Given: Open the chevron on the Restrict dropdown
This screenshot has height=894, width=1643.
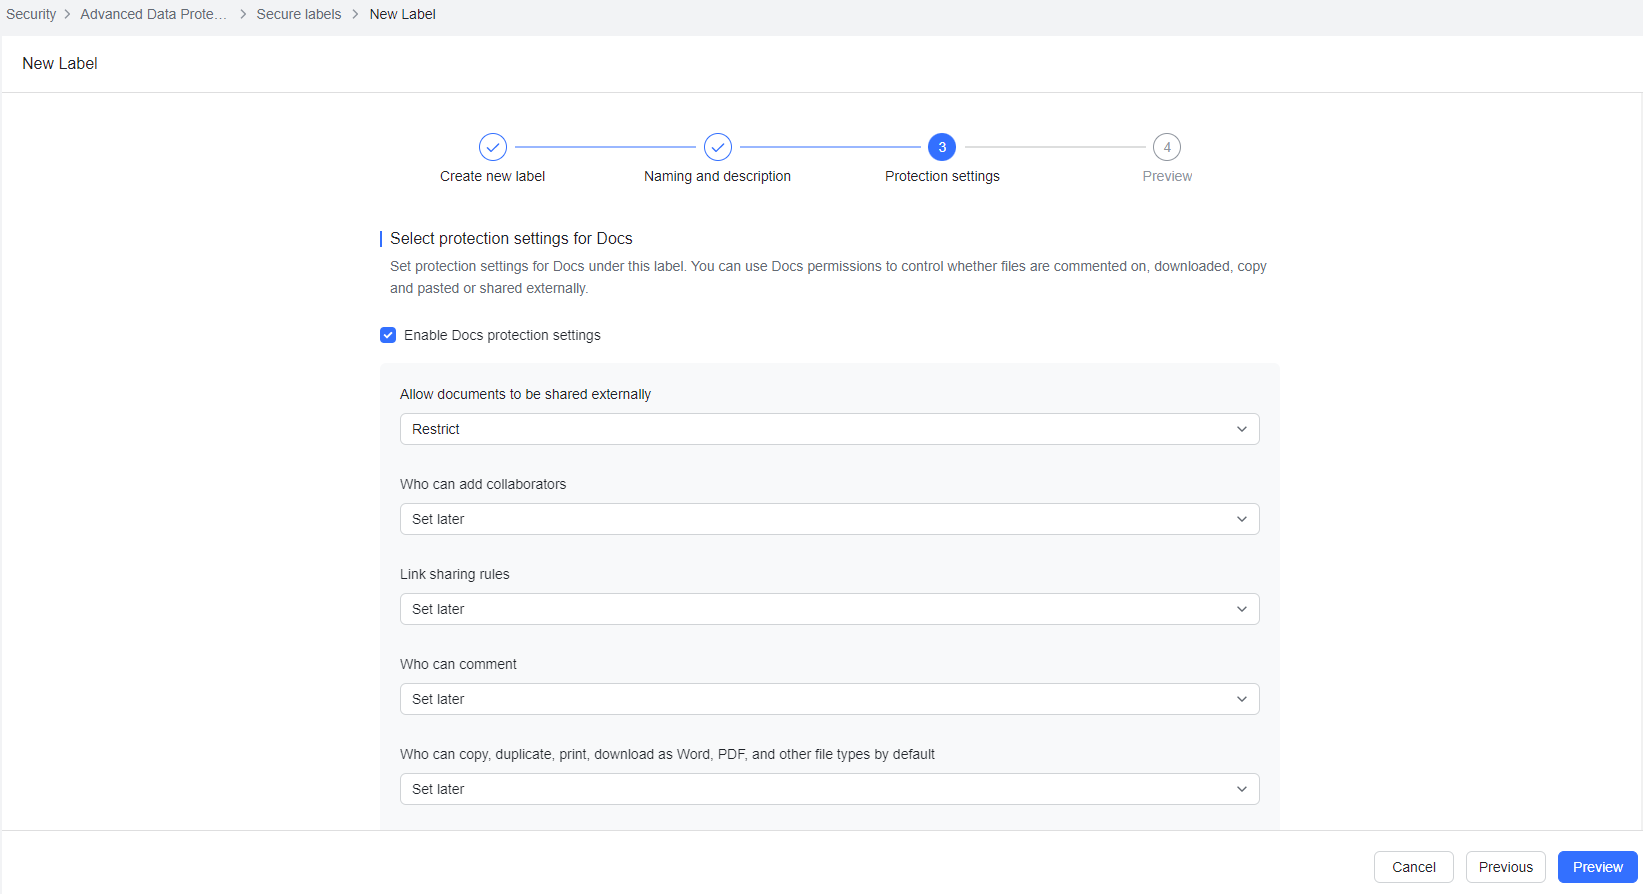Looking at the screenshot, I should [1242, 428].
